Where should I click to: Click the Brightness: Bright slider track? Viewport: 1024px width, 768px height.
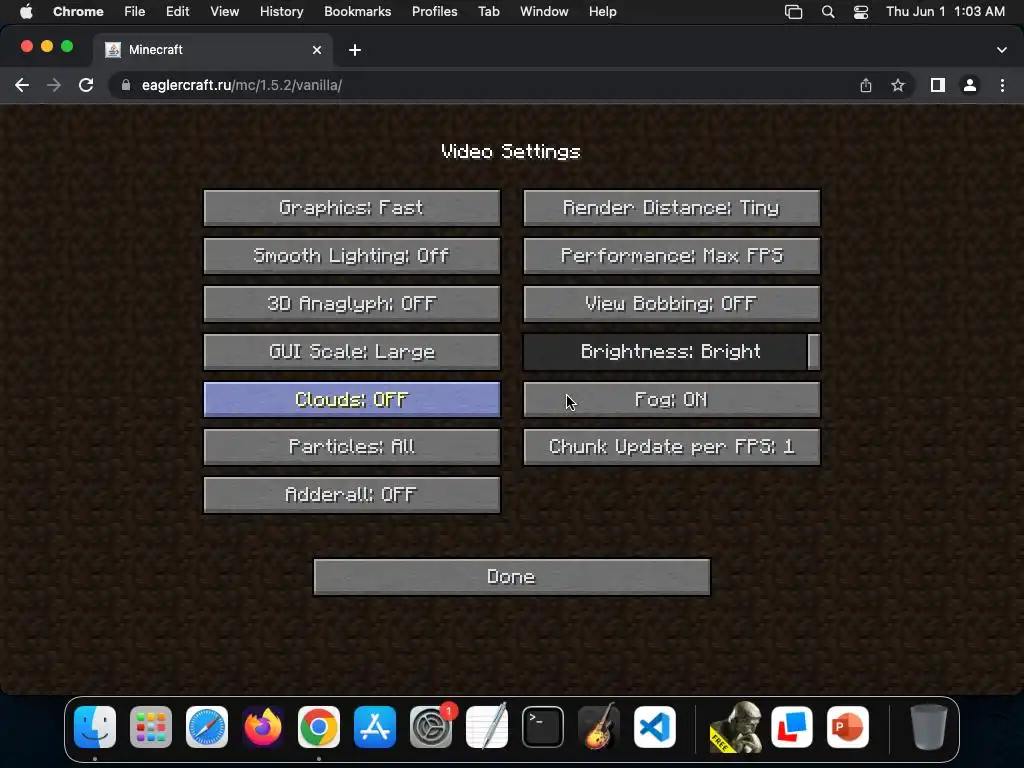671,351
